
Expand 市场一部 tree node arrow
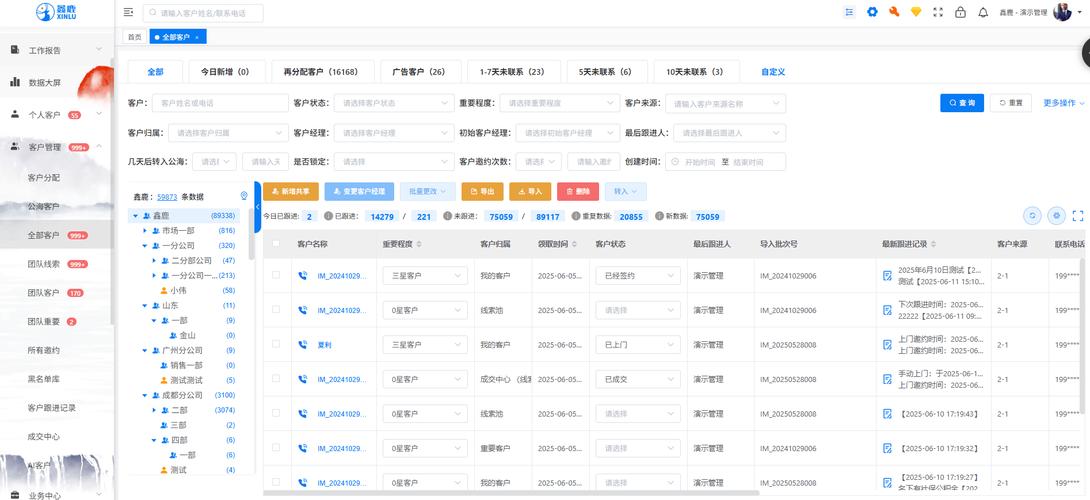[145, 230]
